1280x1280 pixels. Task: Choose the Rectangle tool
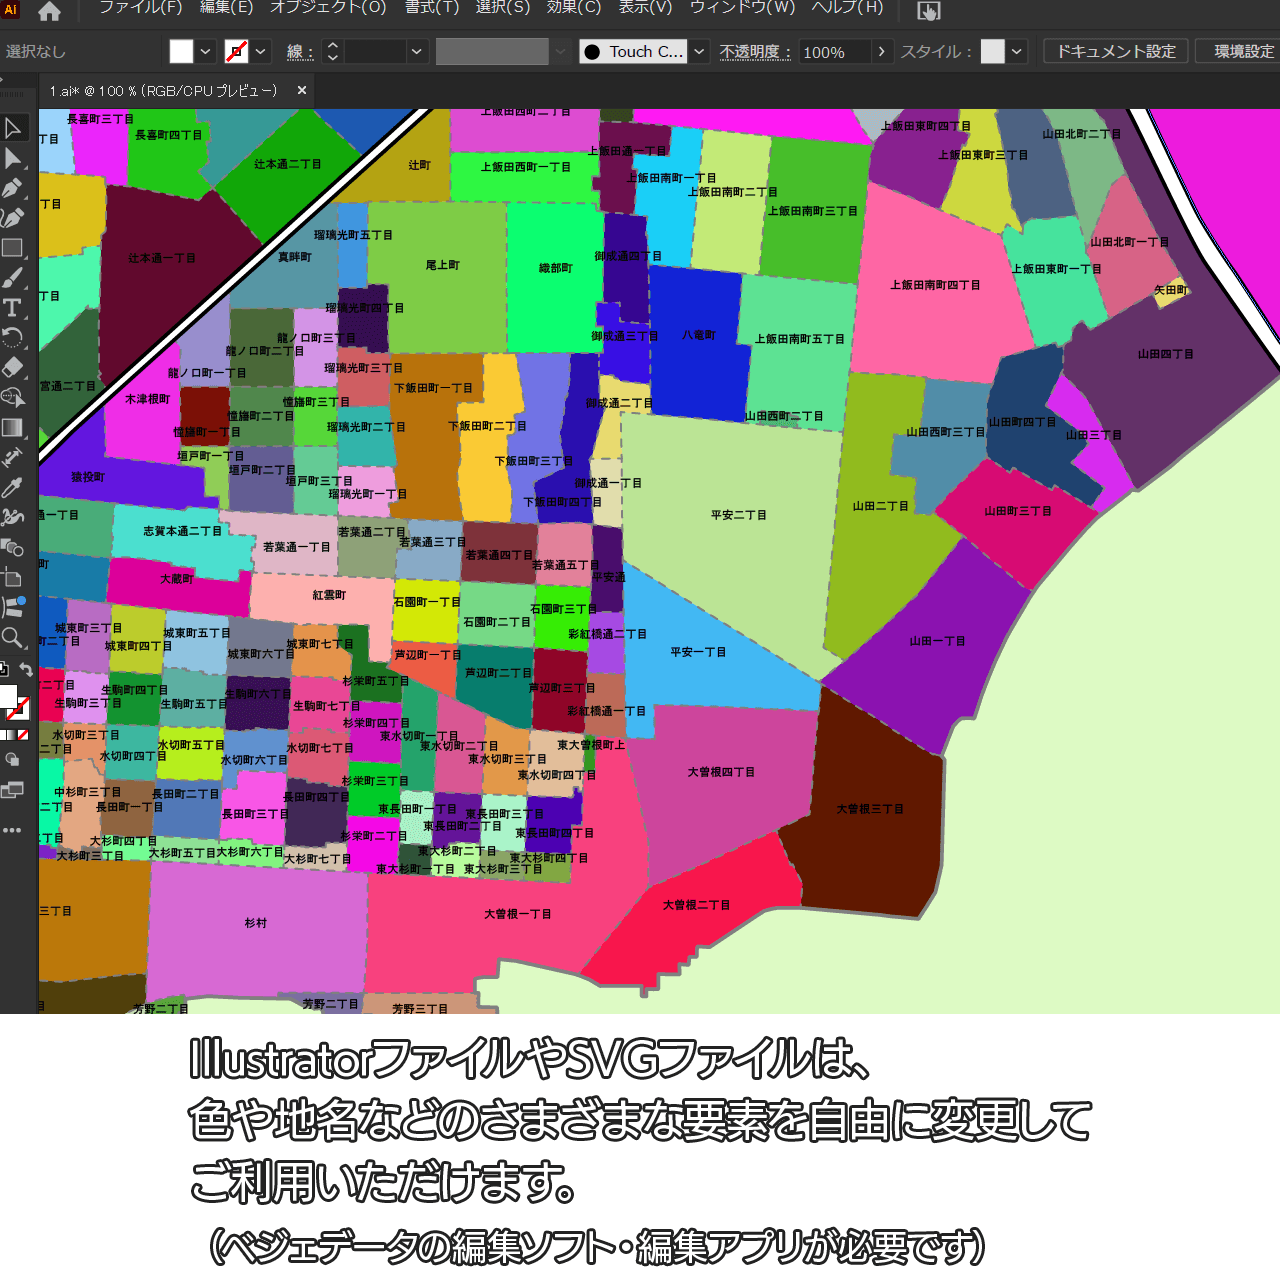[x=13, y=248]
